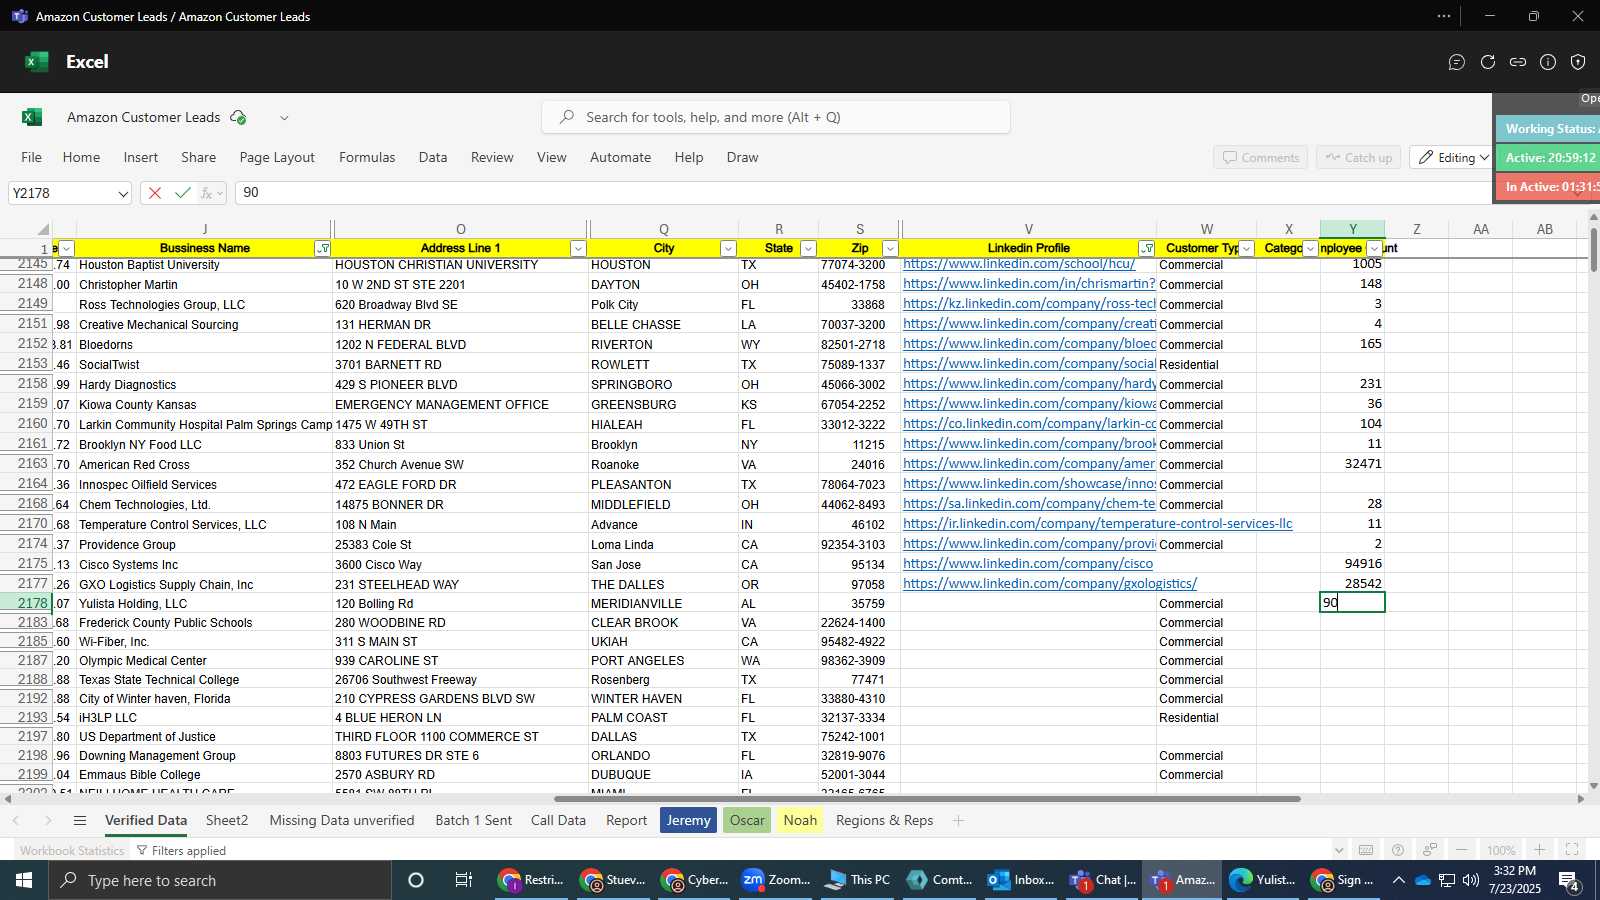Open filter dropdown for City column
1600x900 pixels.
point(728,248)
